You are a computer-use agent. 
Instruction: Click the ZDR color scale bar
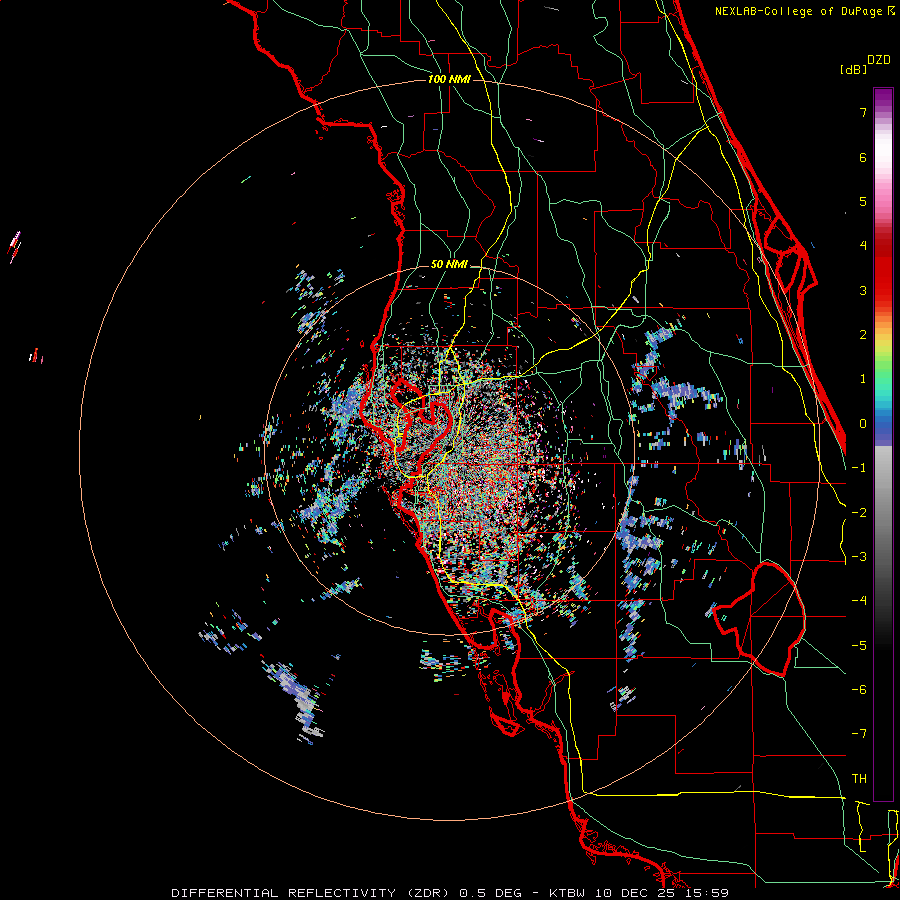[883, 444]
